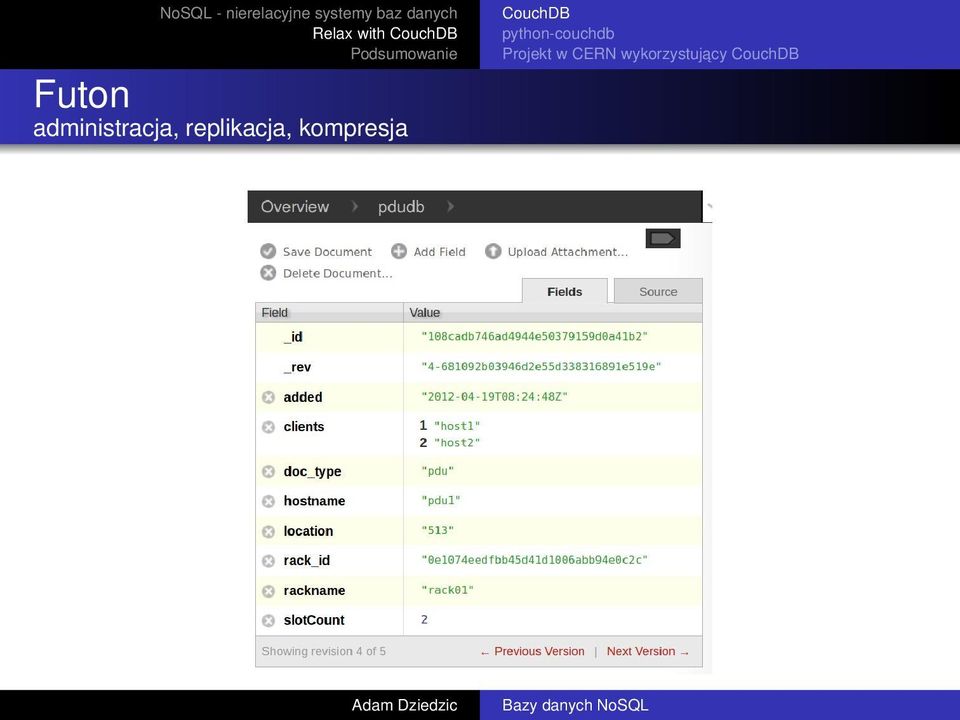
Task: Open pdudb in the breadcrumb
Action: (401, 207)
